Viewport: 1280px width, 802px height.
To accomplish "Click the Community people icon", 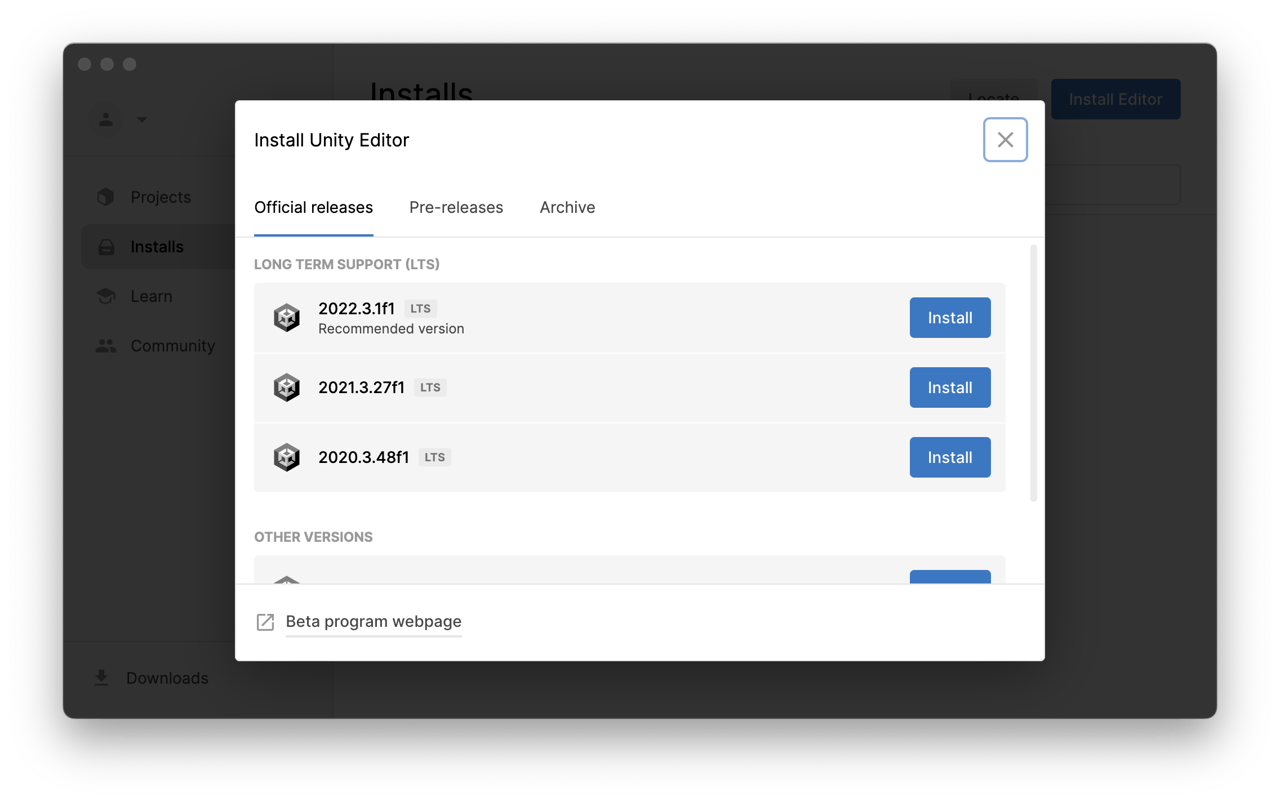I will pyautogui.click(x=106, y=346).
